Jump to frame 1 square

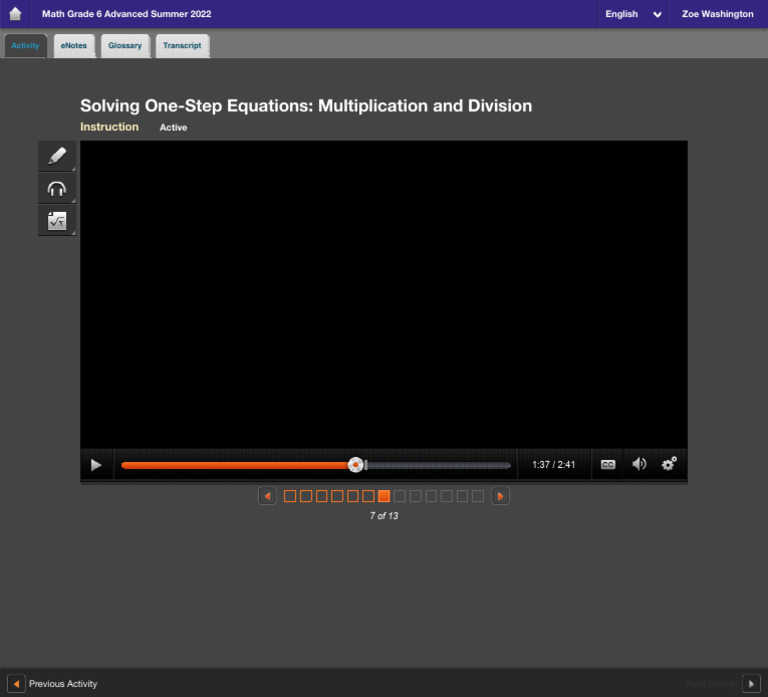click(x=290, y=496)
